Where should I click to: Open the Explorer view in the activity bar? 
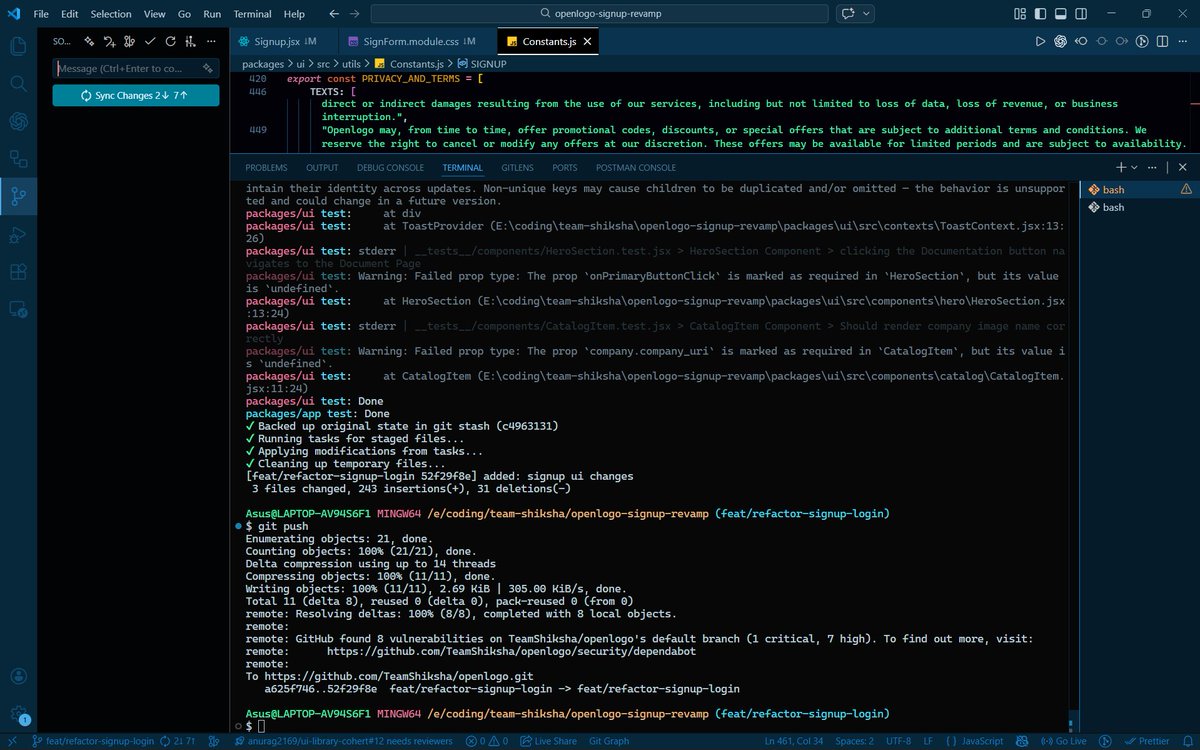pyautogui.click(x=18, y=46)
